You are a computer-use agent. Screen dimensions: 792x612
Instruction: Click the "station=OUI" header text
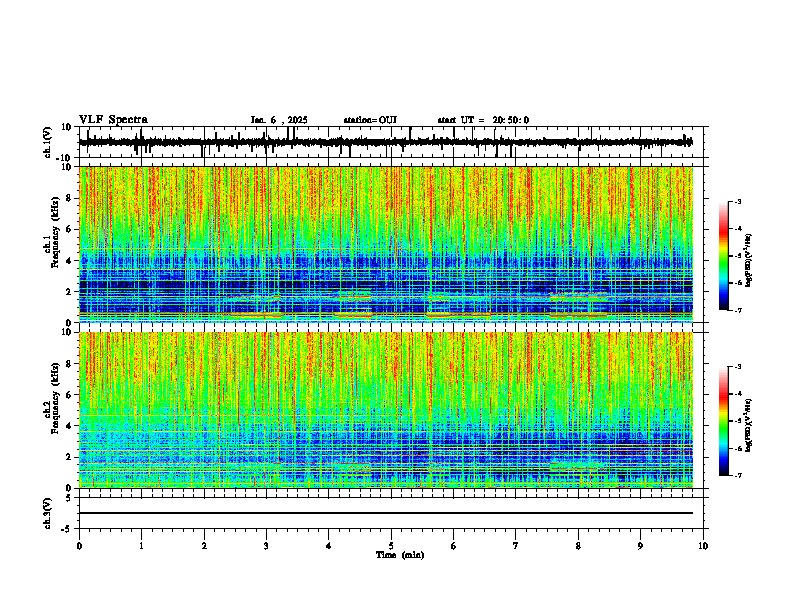point(370,120)
